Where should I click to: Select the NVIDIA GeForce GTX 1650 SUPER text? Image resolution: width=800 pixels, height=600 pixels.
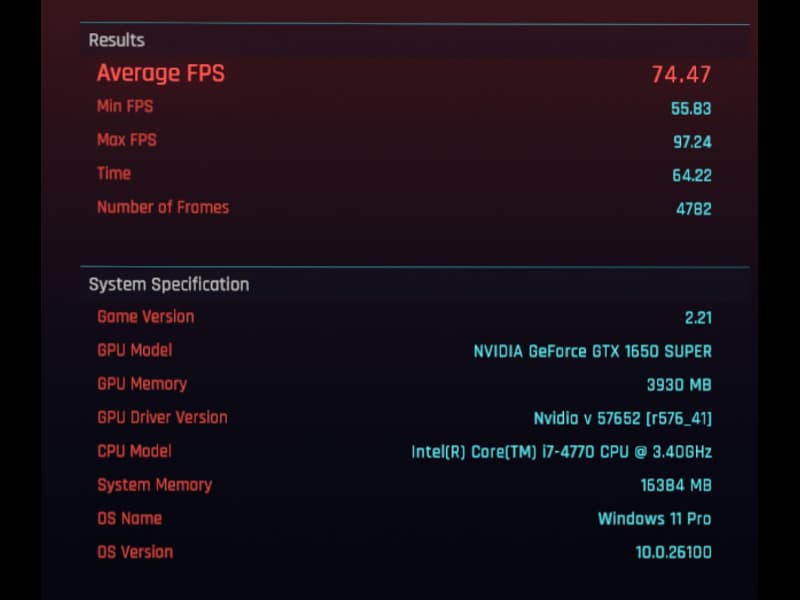pyautogui.click(x=592, y=351)
